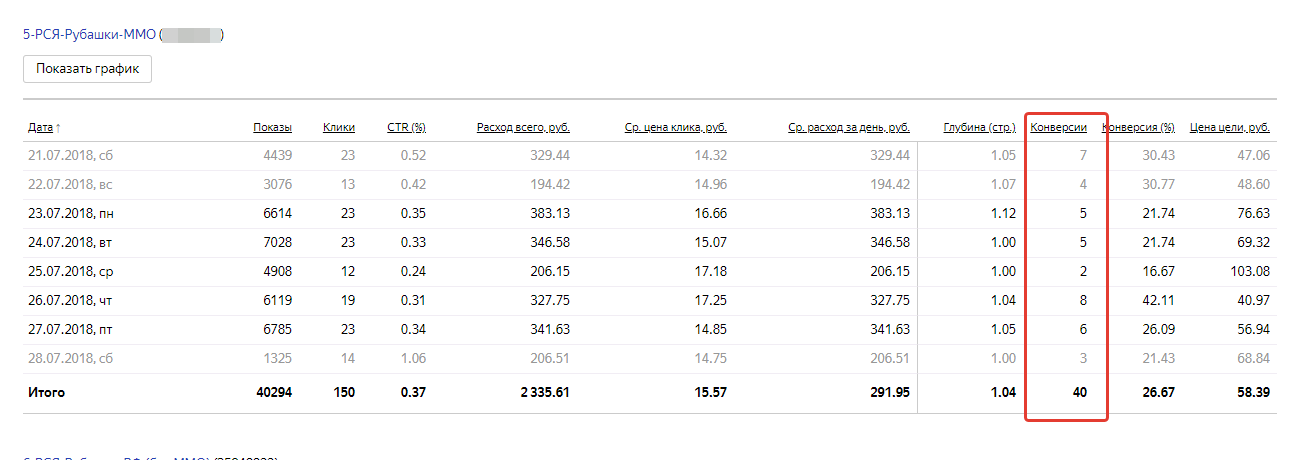Sort by the Конверсия (%) column header

tap(1138, 127)
